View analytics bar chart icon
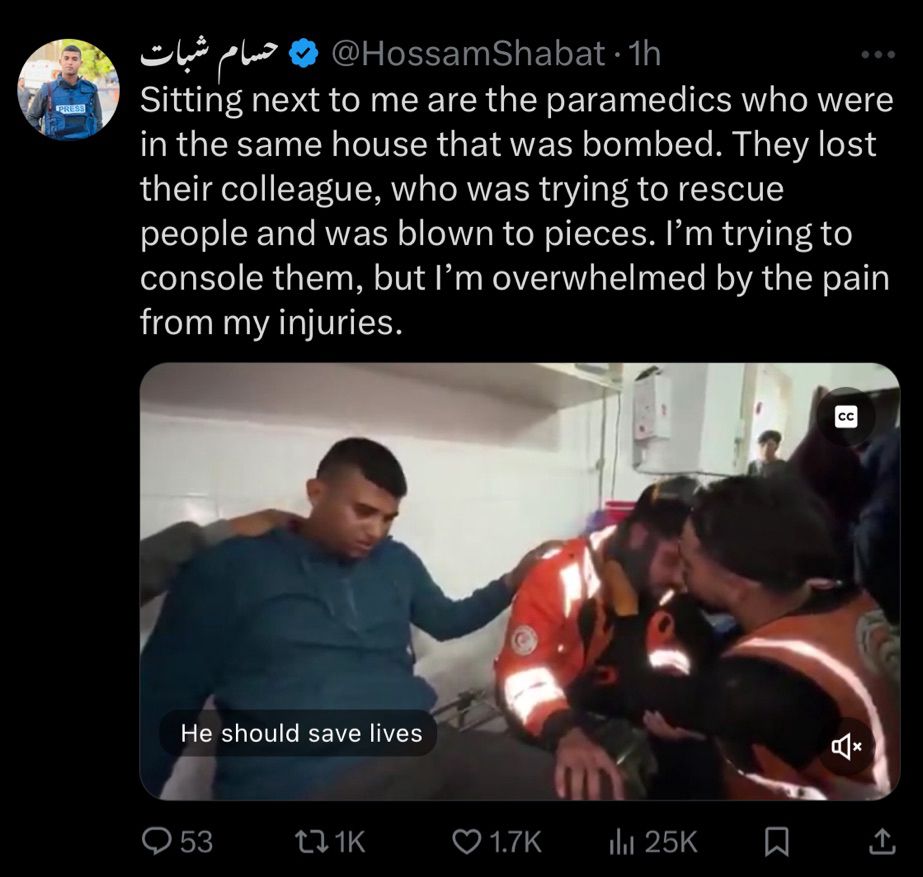This screenshot has width=923, height=877. [x=620, y=842]
